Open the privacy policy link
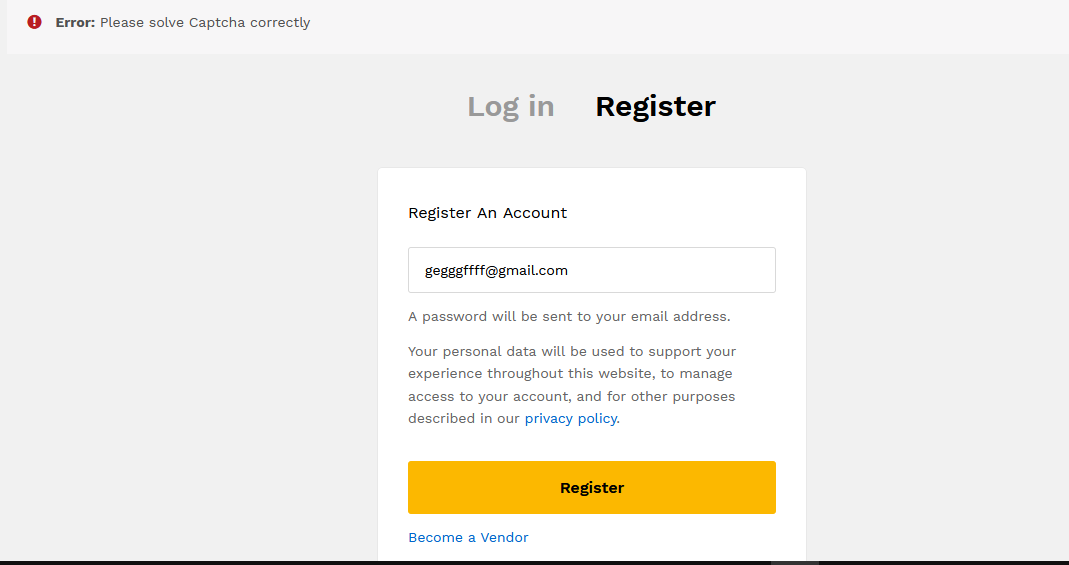The height and width of the screenshot is (565, 1069). pos(571,418)
